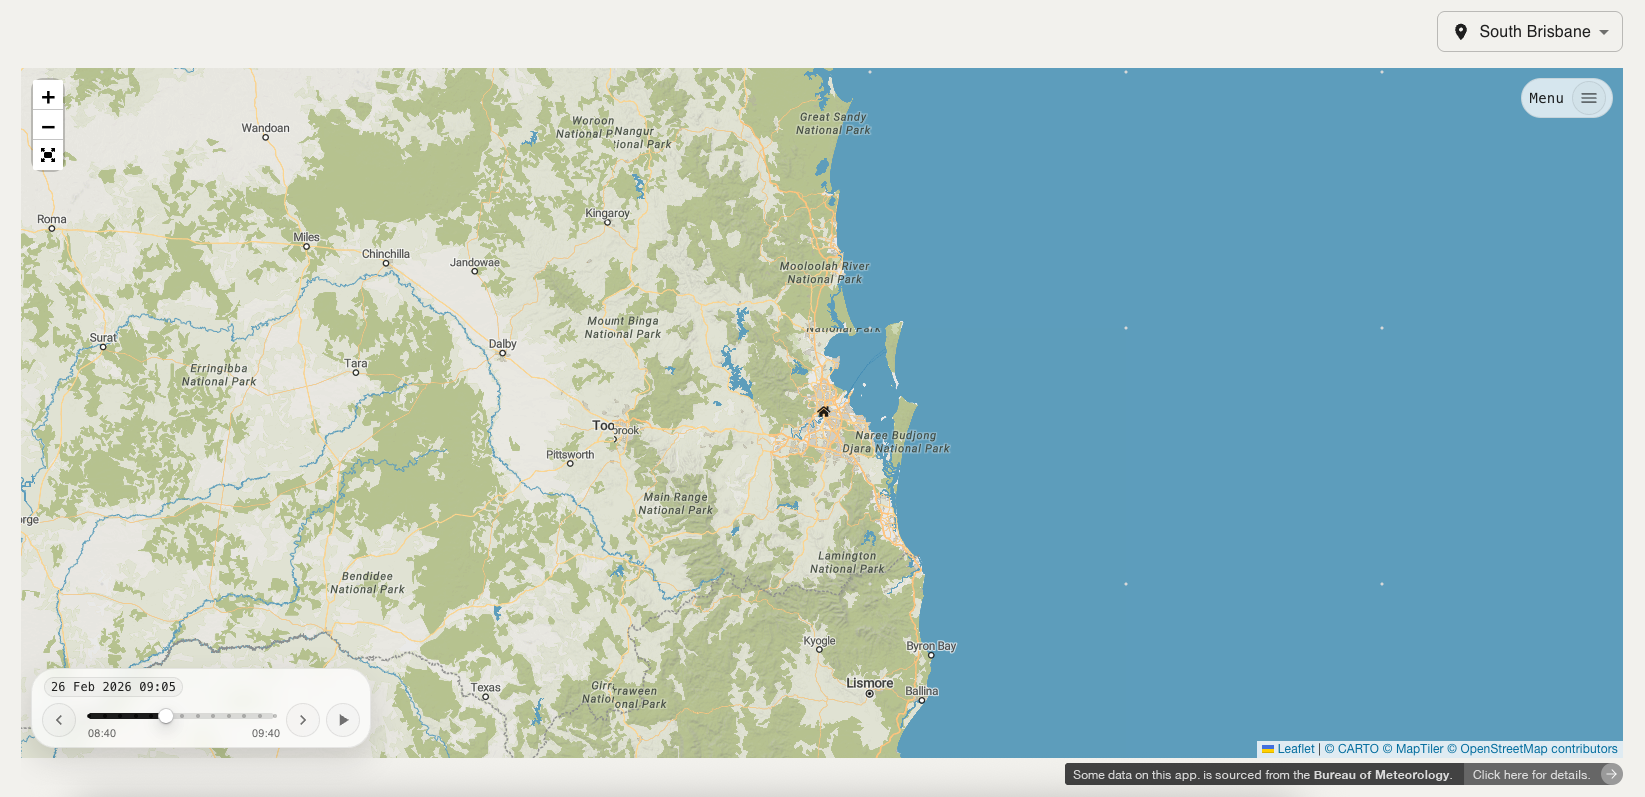Step back to the previous time frame

point(59,720)
